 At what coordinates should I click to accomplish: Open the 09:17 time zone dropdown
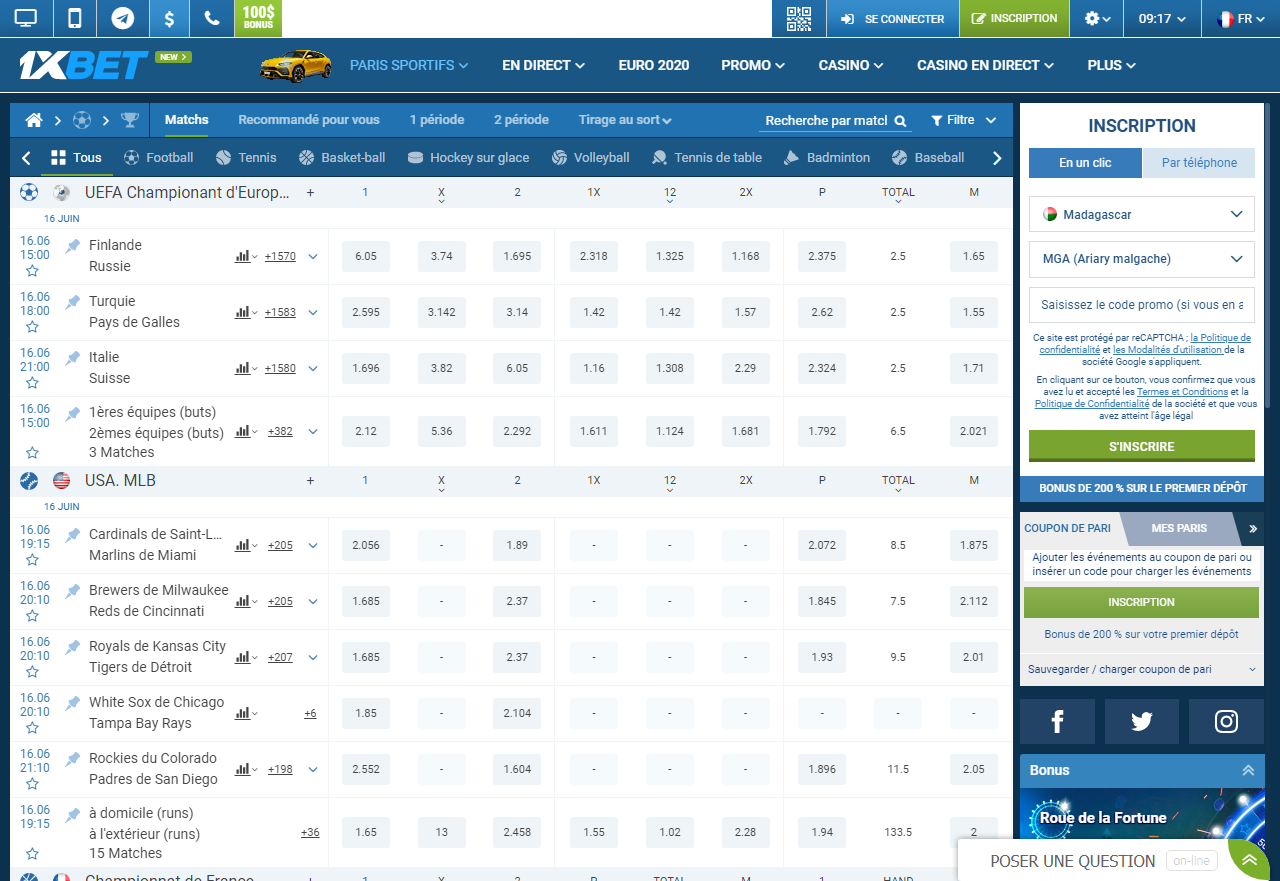pos(1162,18)
